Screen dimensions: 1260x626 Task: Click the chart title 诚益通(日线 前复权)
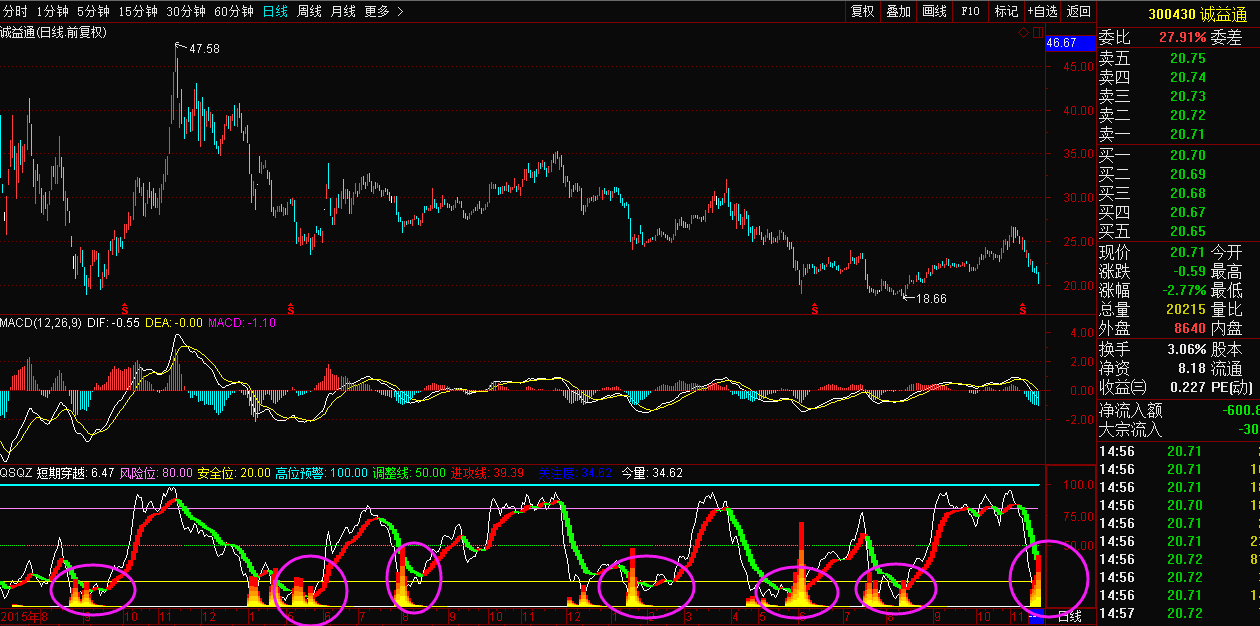53,32
